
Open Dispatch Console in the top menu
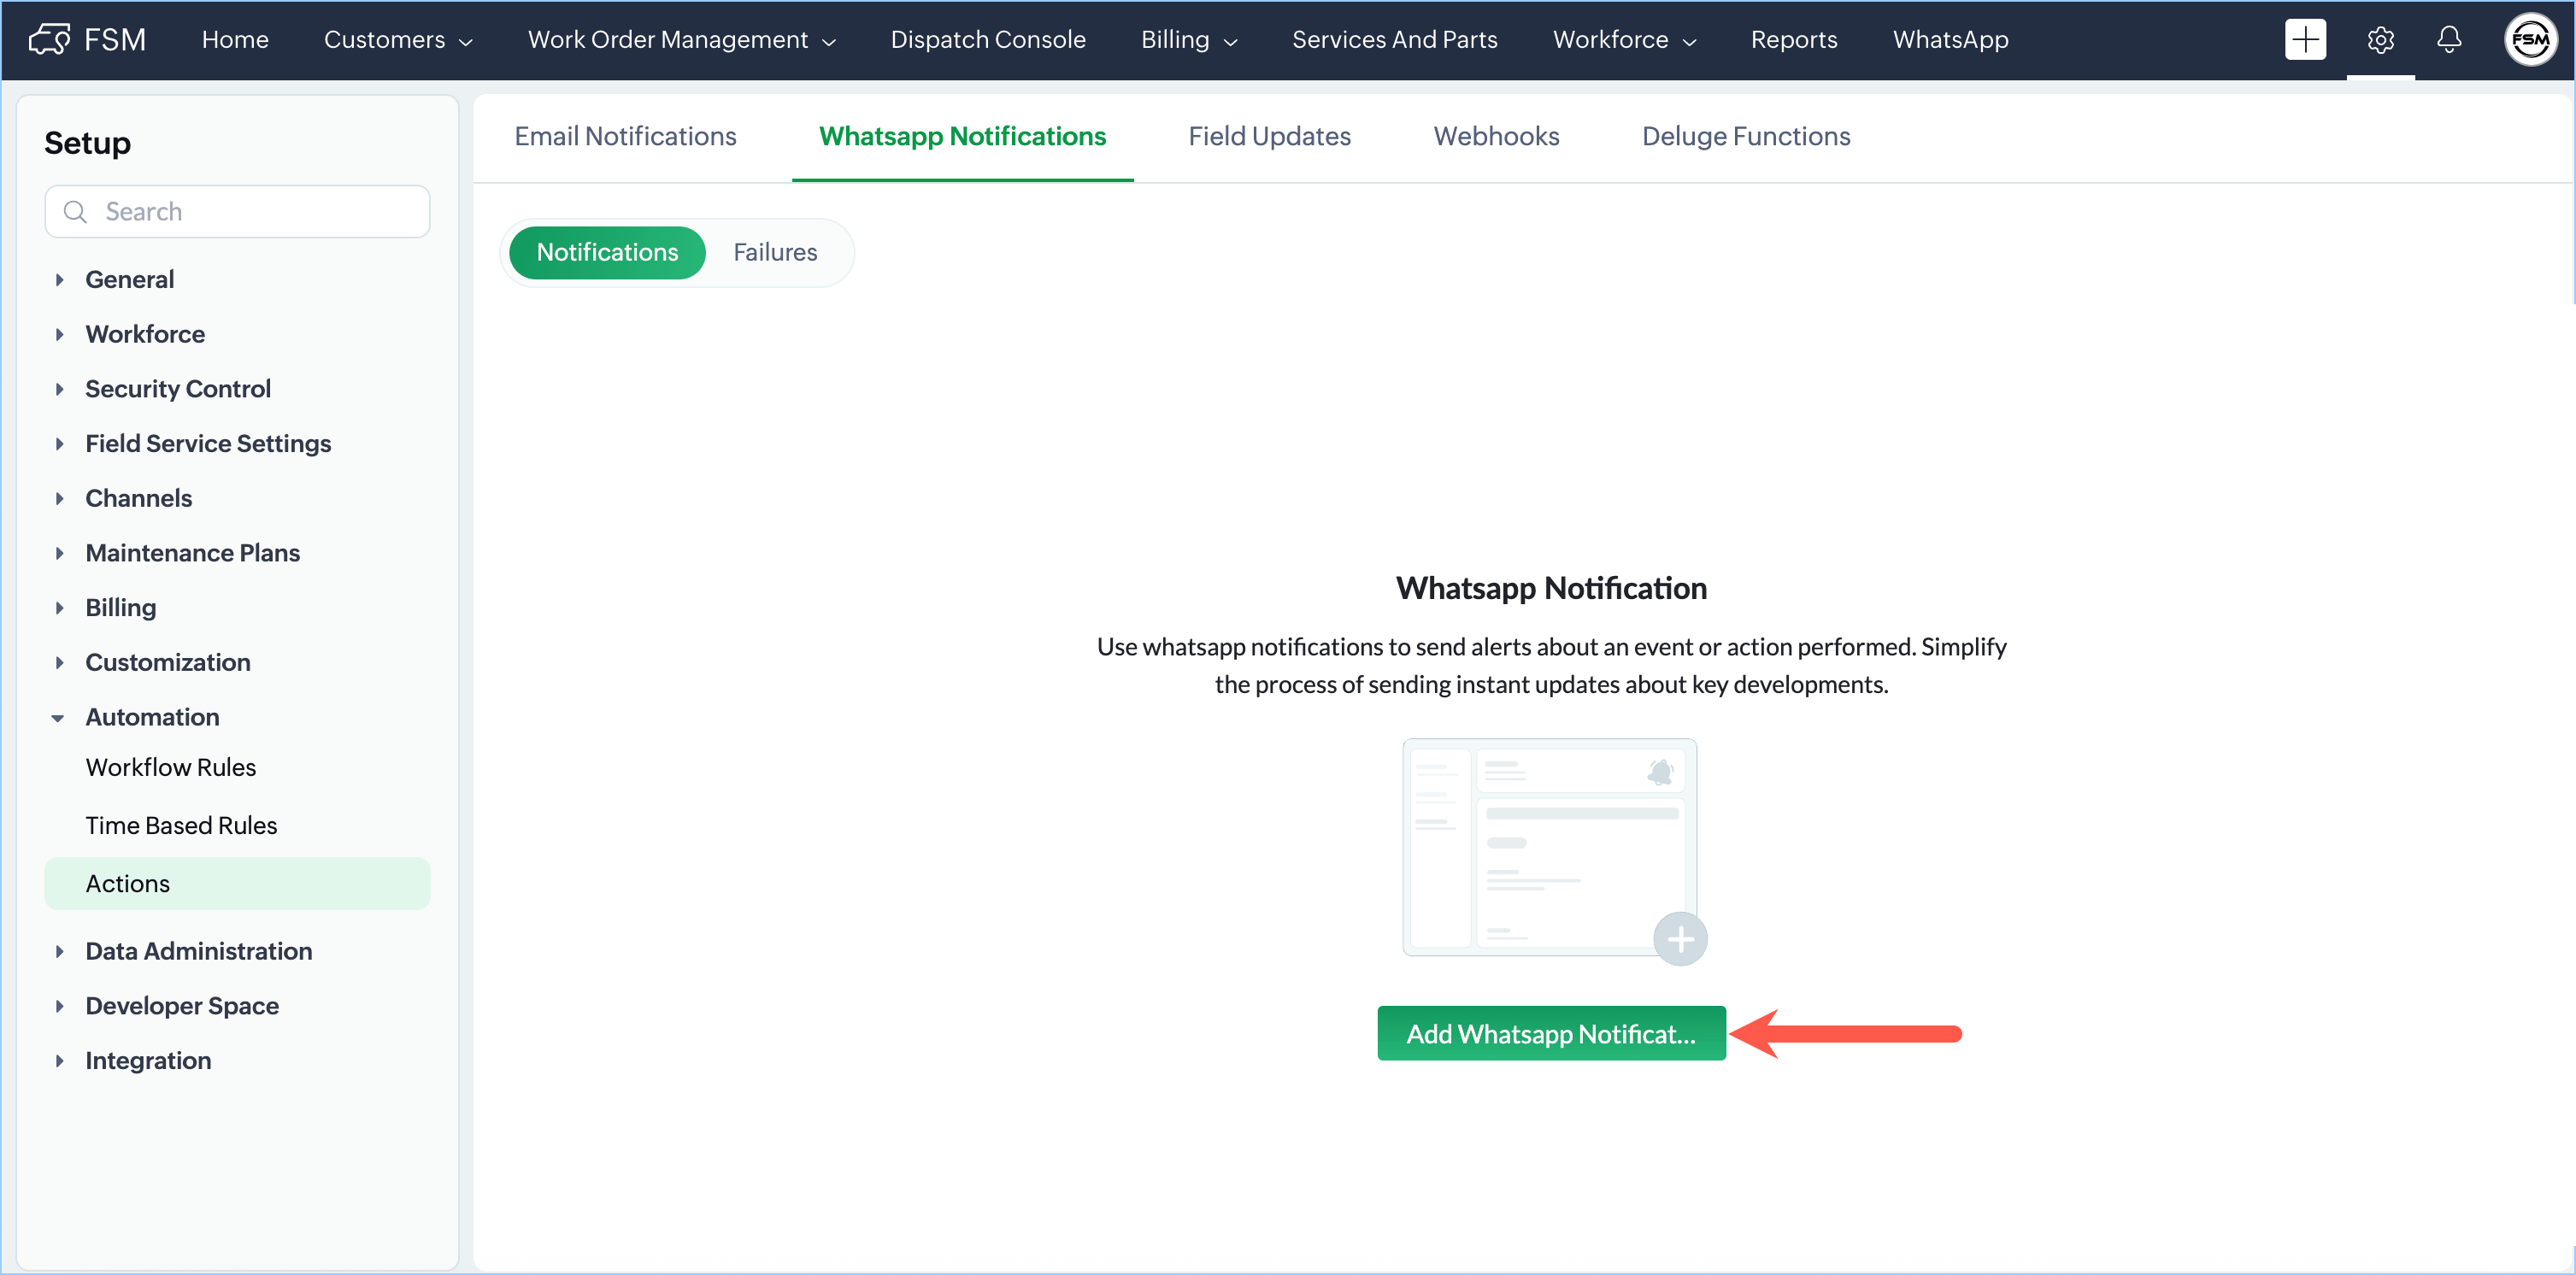987,40
